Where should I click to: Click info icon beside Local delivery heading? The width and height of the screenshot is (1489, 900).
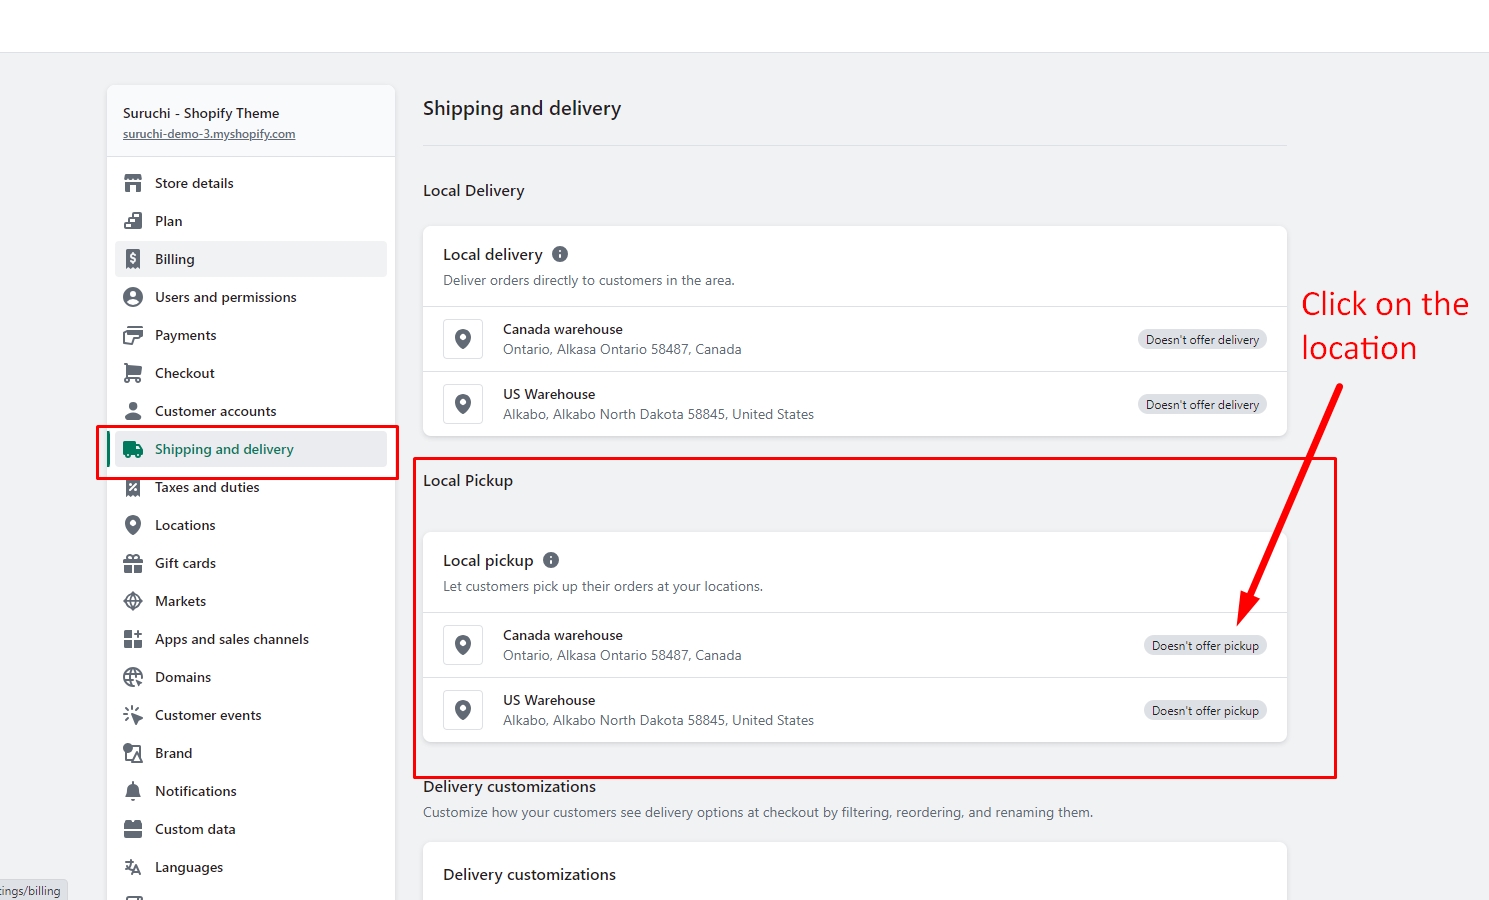click(x=560, y=254)
